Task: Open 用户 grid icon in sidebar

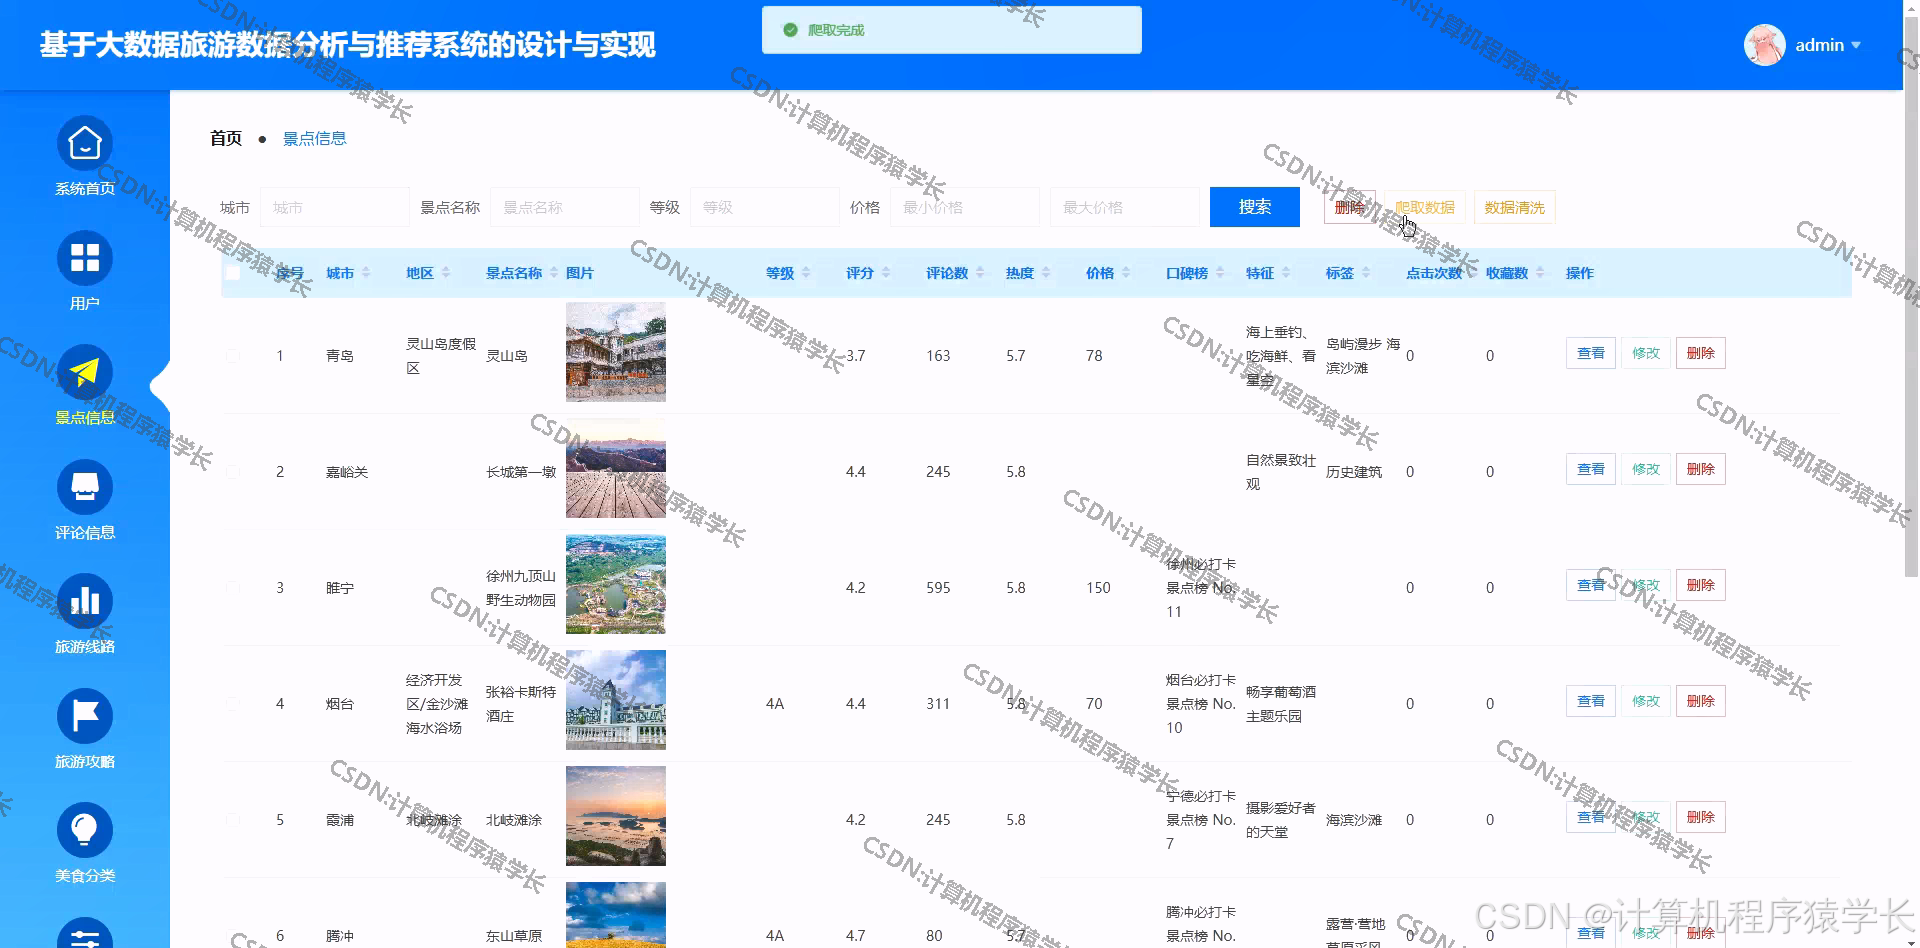Action: [84, 258]
